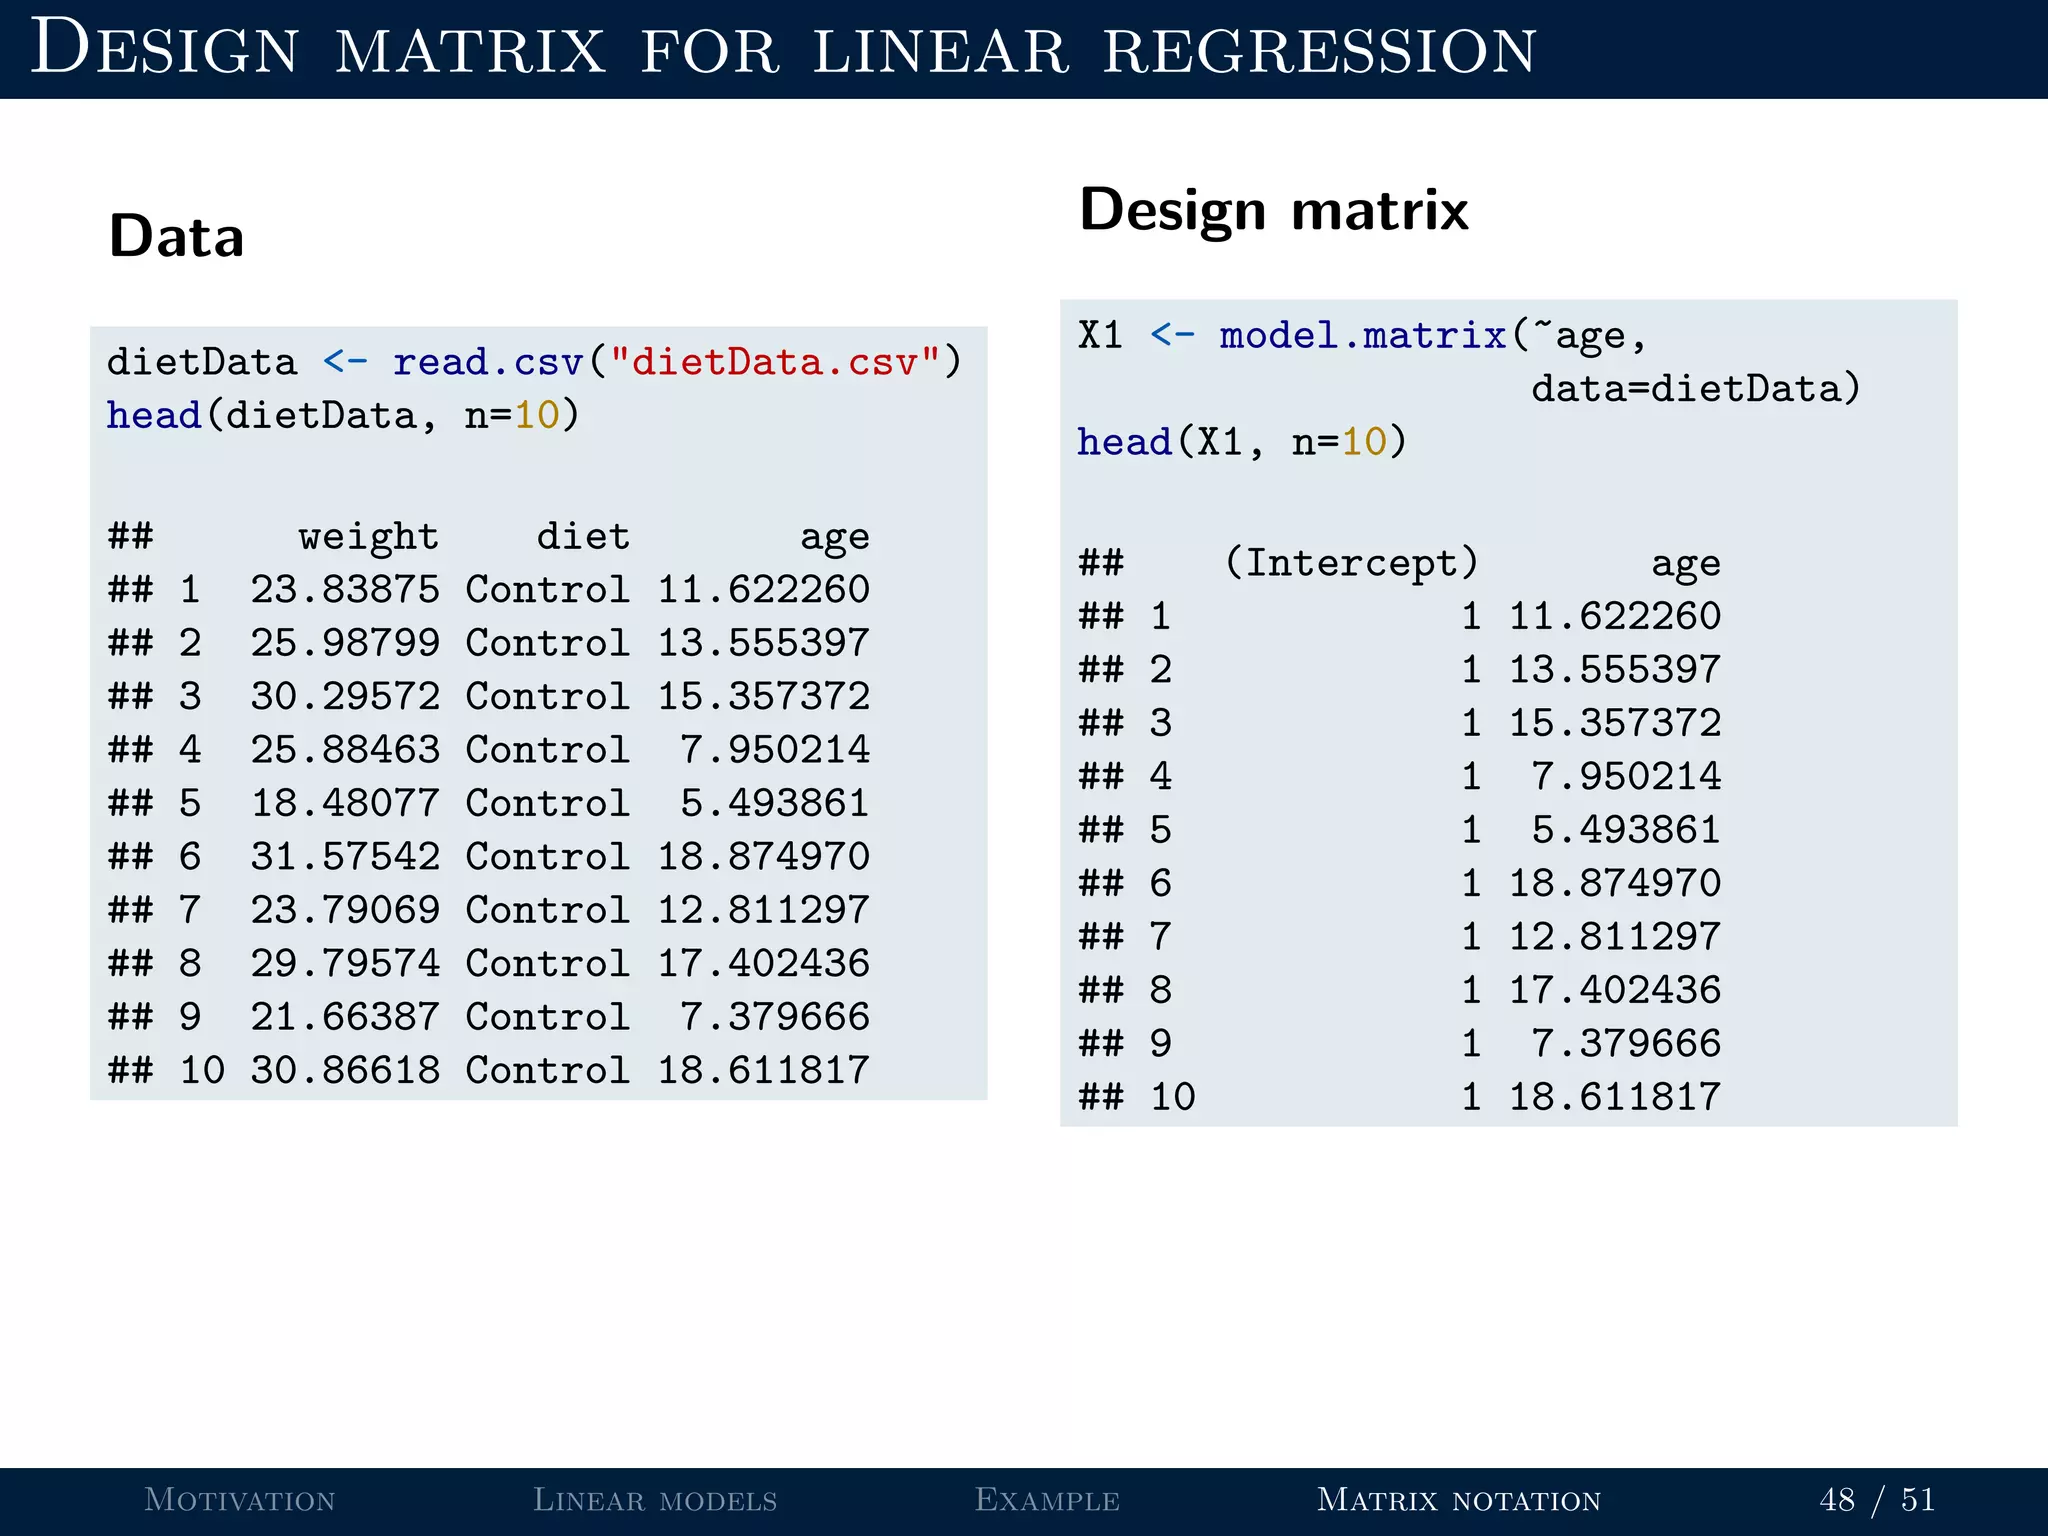The height and width of the screenshot is (1536, 2048).
Task: Click the data=dietData) argument
Action: 1696,389
